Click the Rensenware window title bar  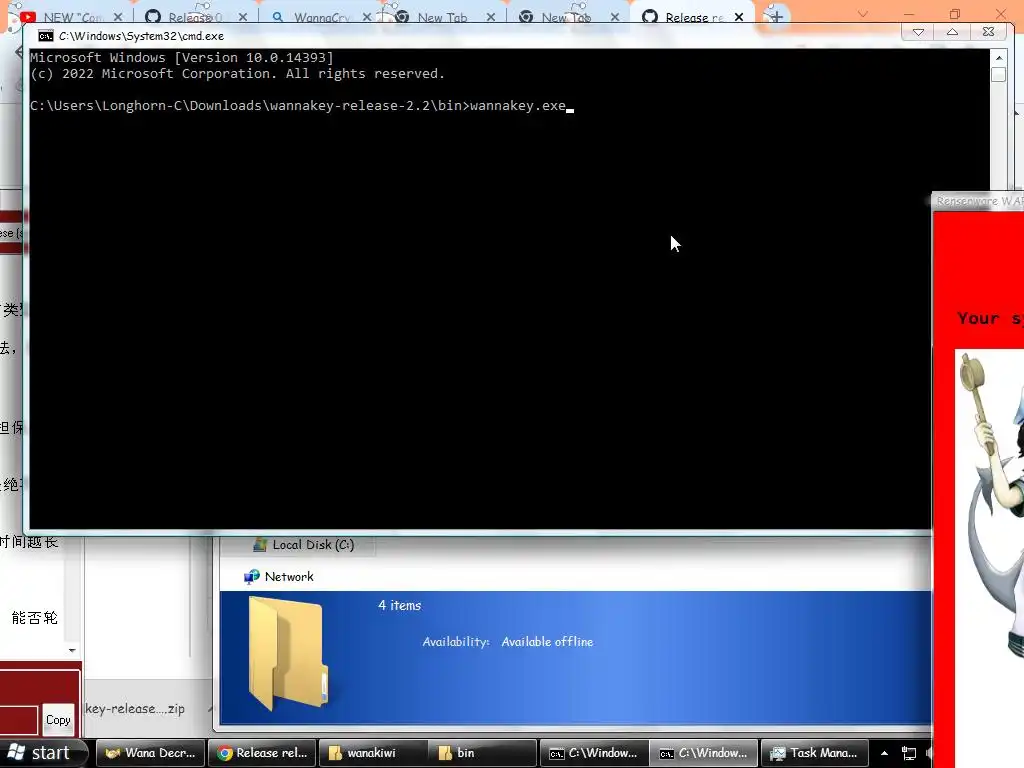click(978, 201)
